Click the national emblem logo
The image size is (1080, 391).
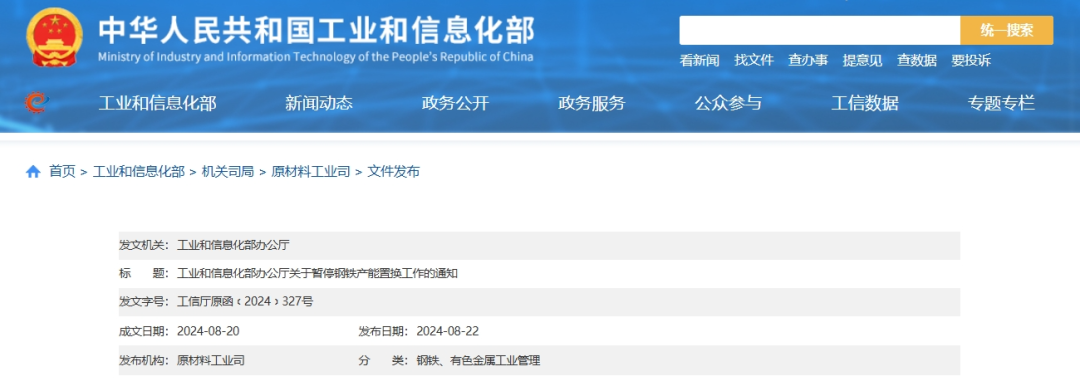point(54,37)
